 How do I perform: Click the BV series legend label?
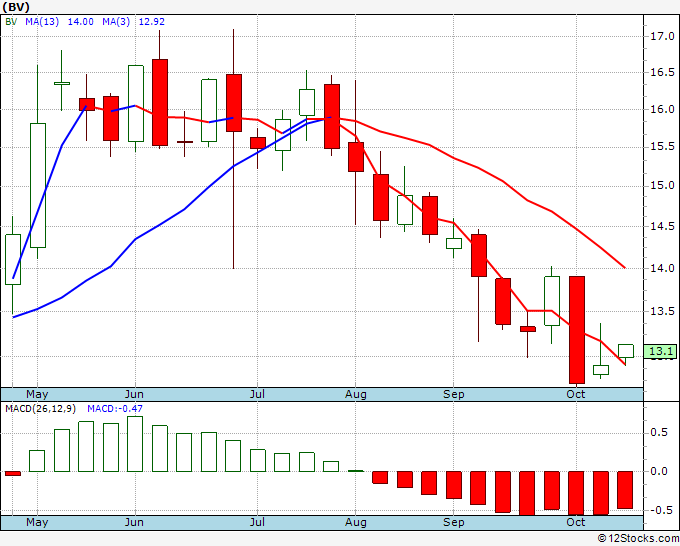click(x=11, y=22)
